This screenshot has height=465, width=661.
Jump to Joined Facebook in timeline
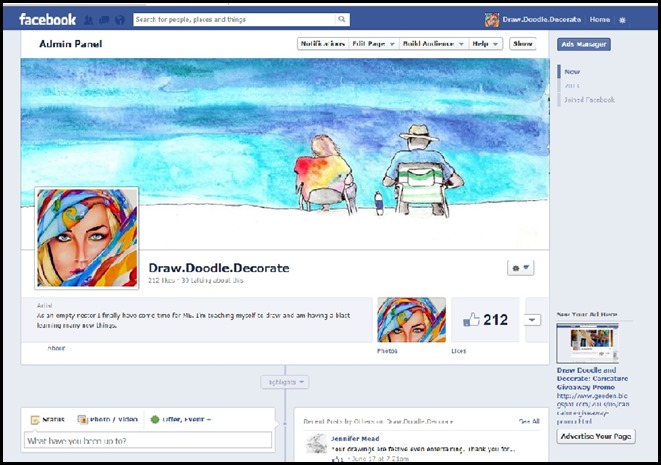tap(589, 100)
